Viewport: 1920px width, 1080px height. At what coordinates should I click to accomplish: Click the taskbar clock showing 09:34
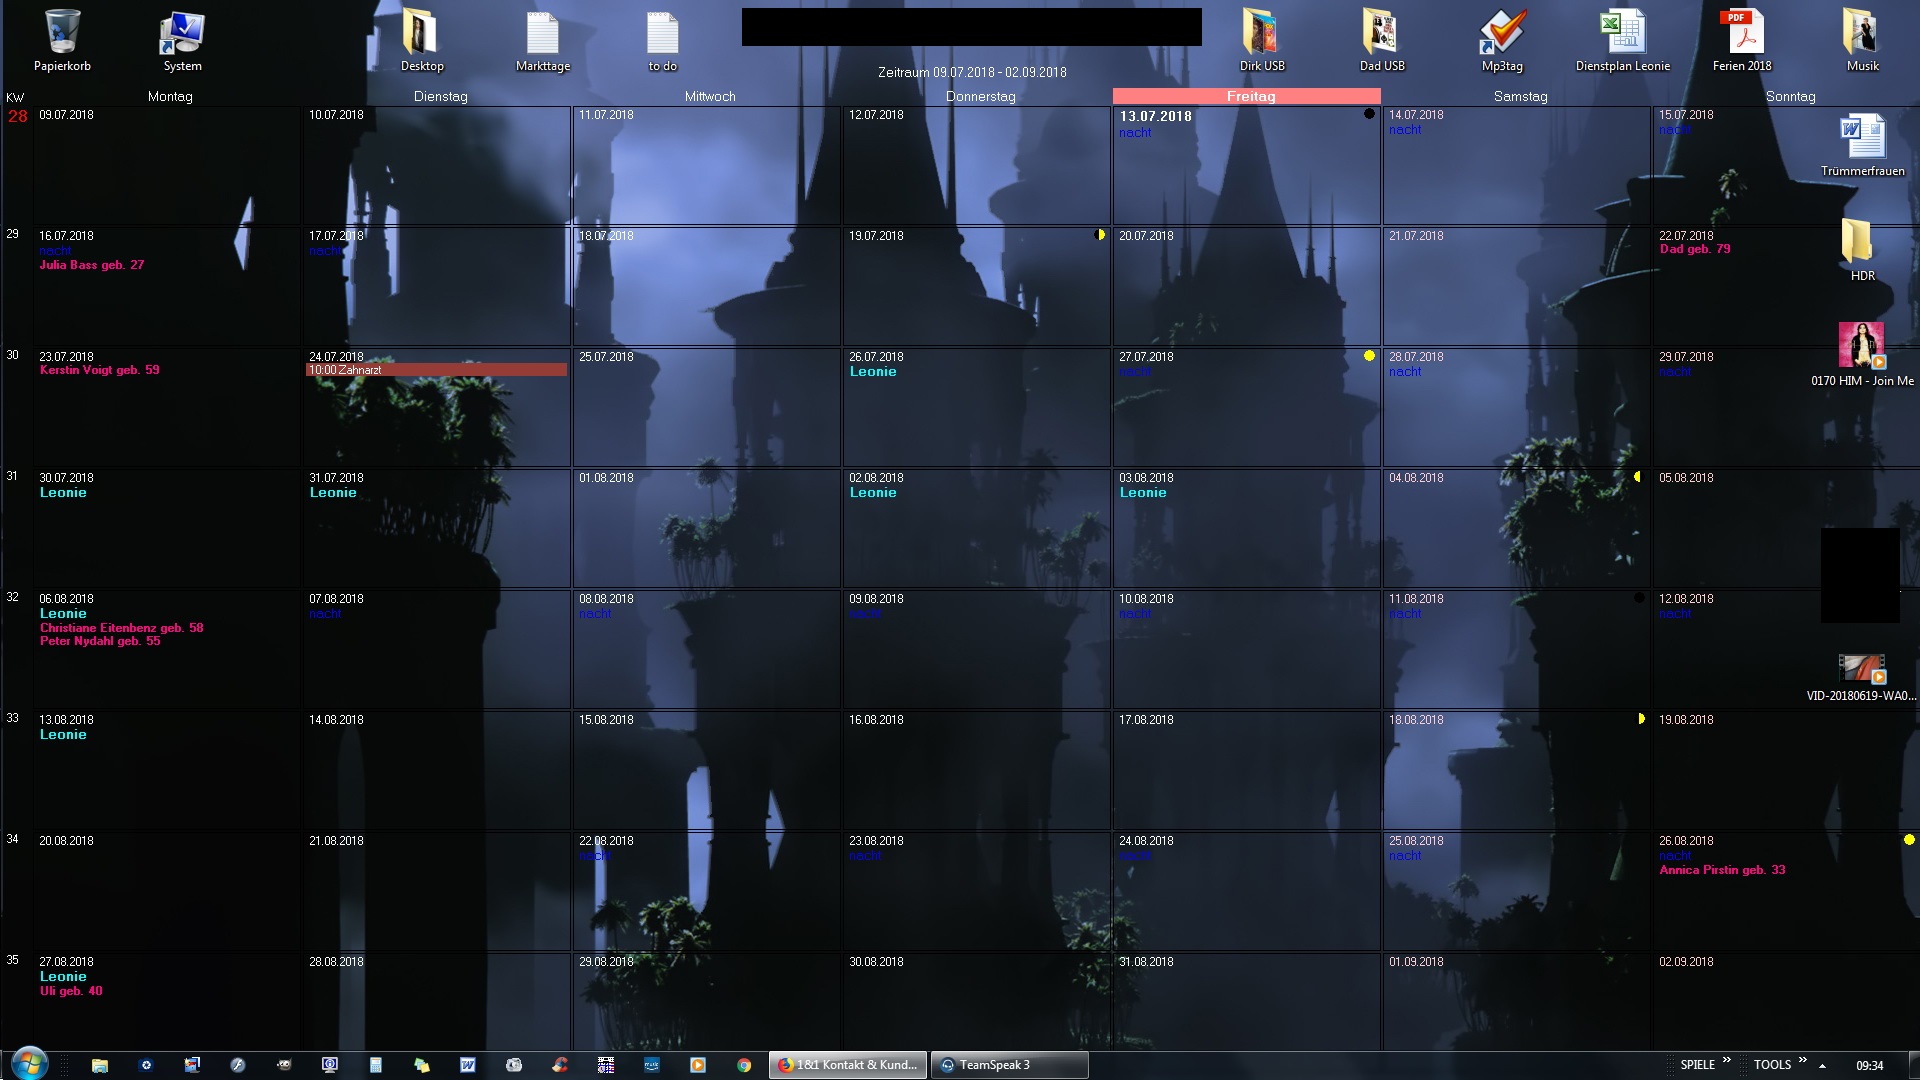pyautogui.click(x=1869, y=1066)
